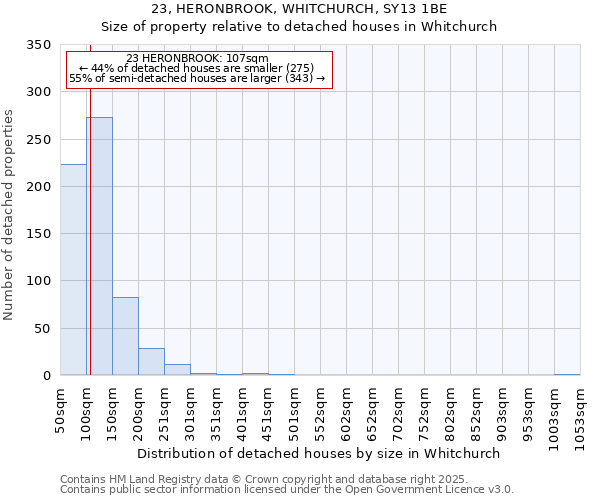Click the x-axis tick label '802sqm'
The image size is (600, 500).
pyautogui.click(x=451, y=415)
